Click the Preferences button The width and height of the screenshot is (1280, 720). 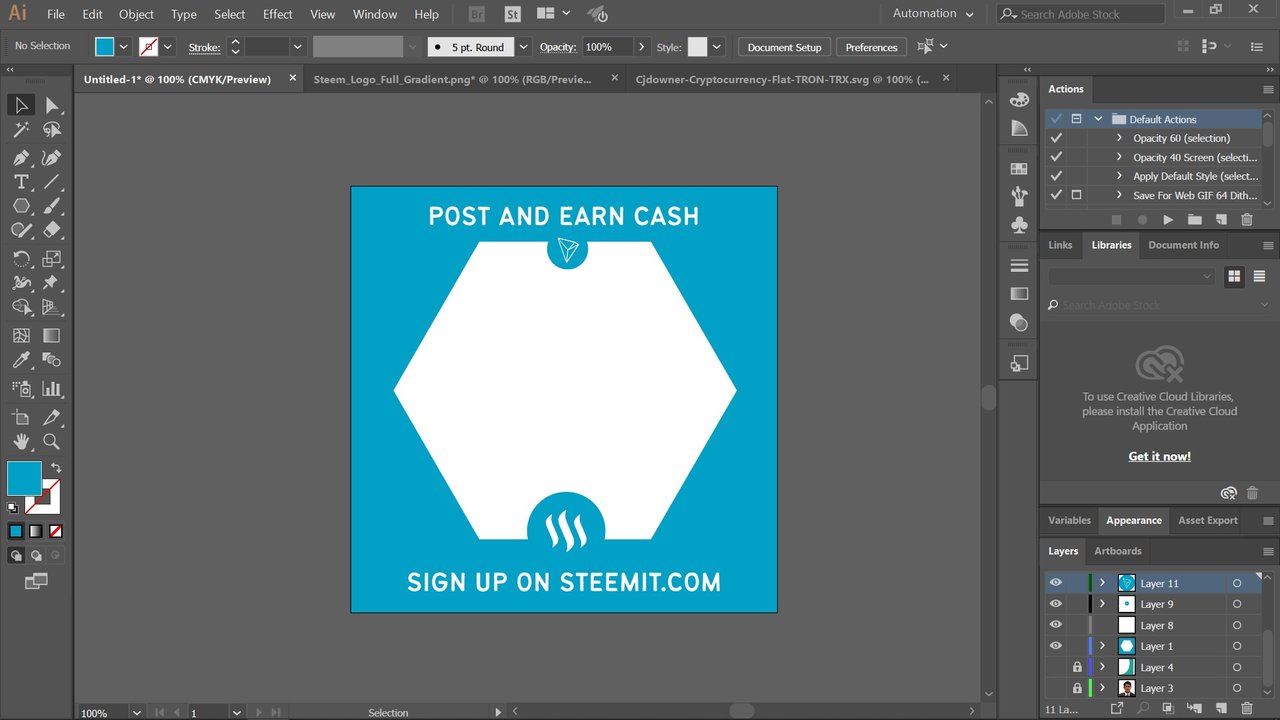tap(871, 47)
